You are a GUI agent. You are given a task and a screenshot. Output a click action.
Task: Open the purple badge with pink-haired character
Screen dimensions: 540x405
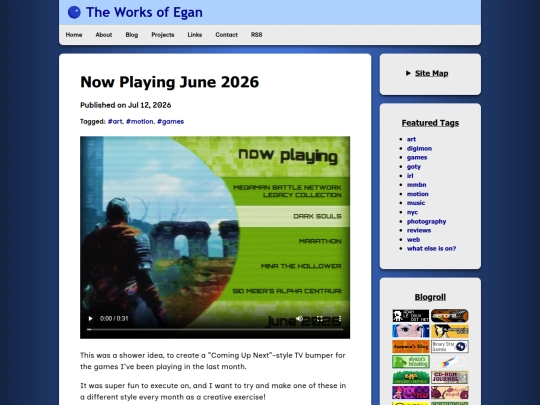point(411,392)
